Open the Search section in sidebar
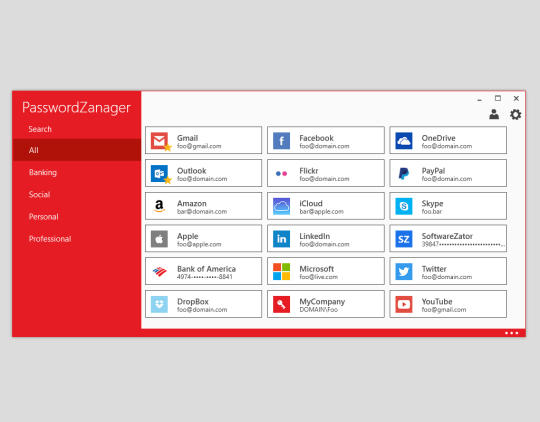Viewport: 540px width, 422px height. coord(40,129)
